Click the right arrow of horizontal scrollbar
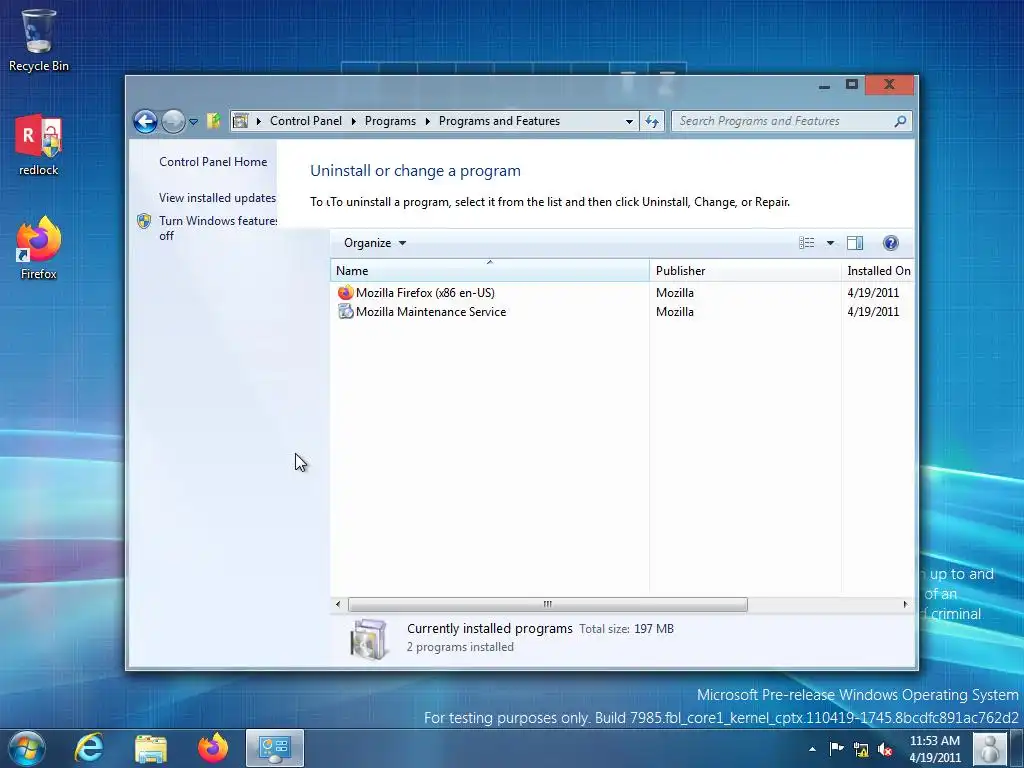This screenshot has height=768, width=1024. pyautogui.click(x=905, y=604)
